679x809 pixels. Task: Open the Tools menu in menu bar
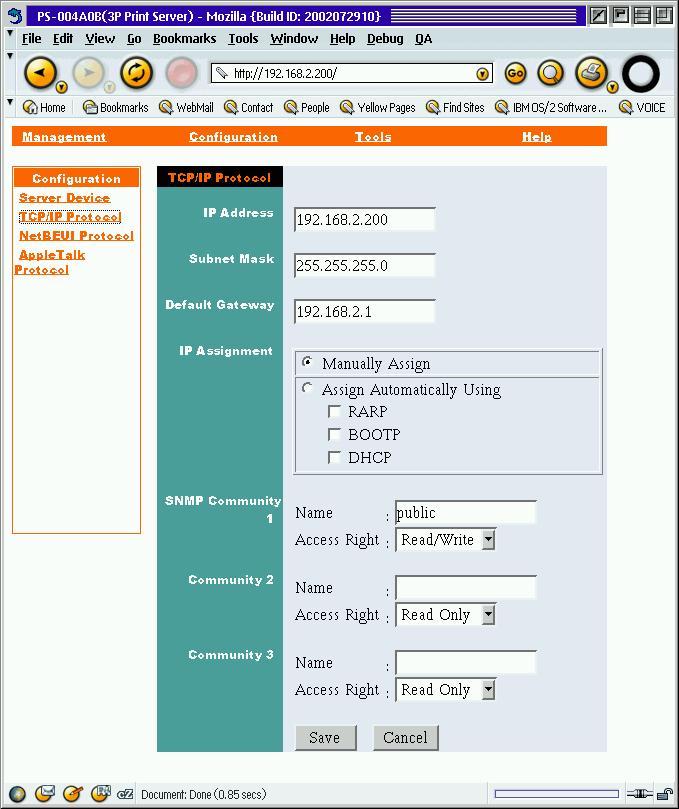(x=243, y=38)
